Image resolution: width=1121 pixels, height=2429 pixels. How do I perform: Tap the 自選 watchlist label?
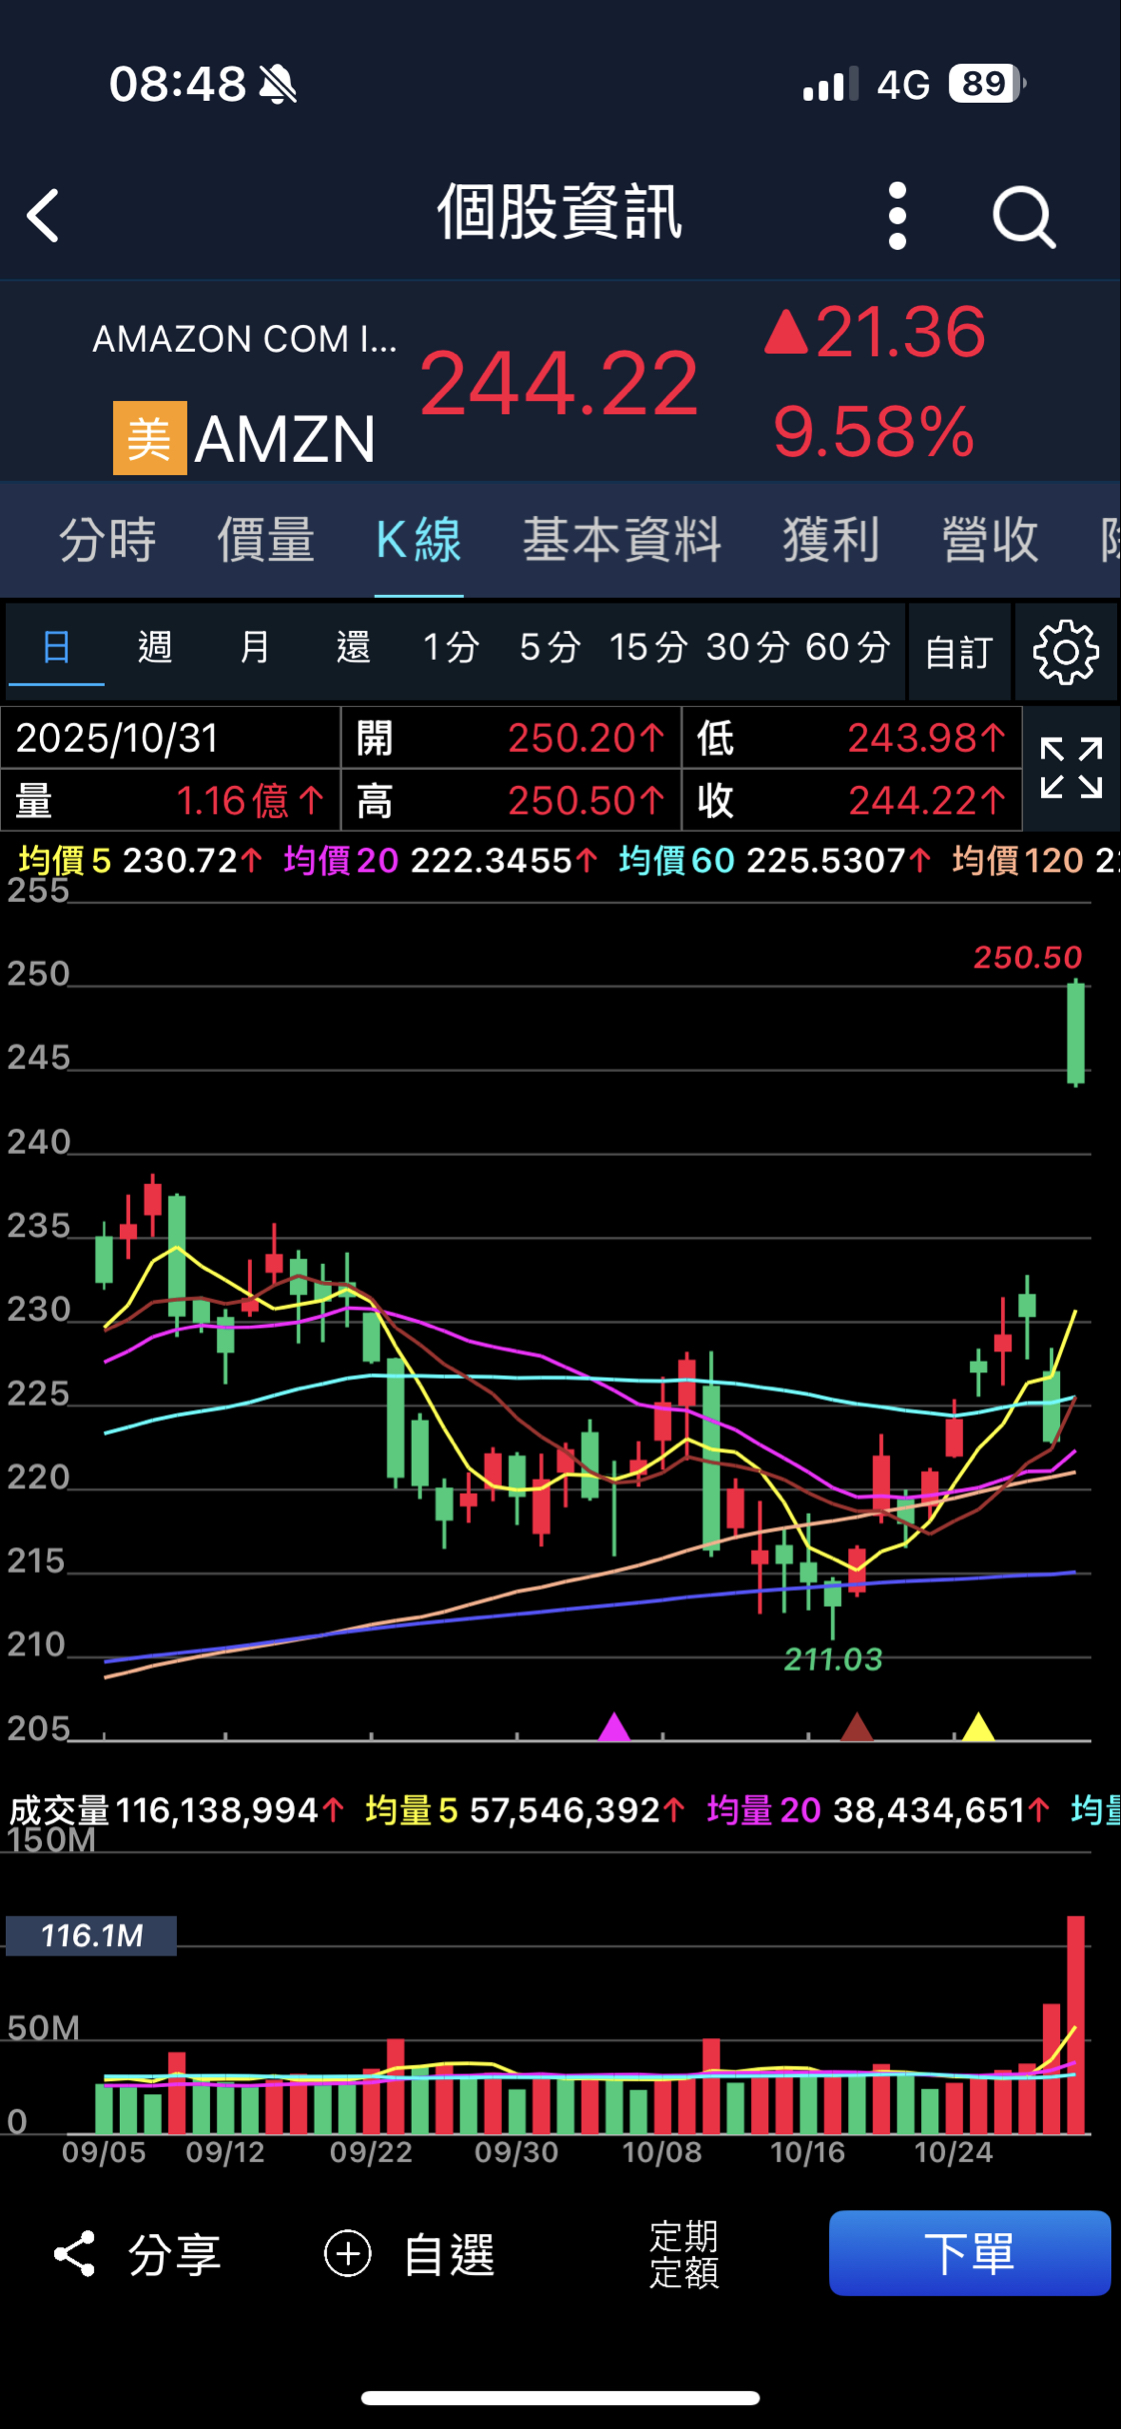click(x=449, y=2255)
